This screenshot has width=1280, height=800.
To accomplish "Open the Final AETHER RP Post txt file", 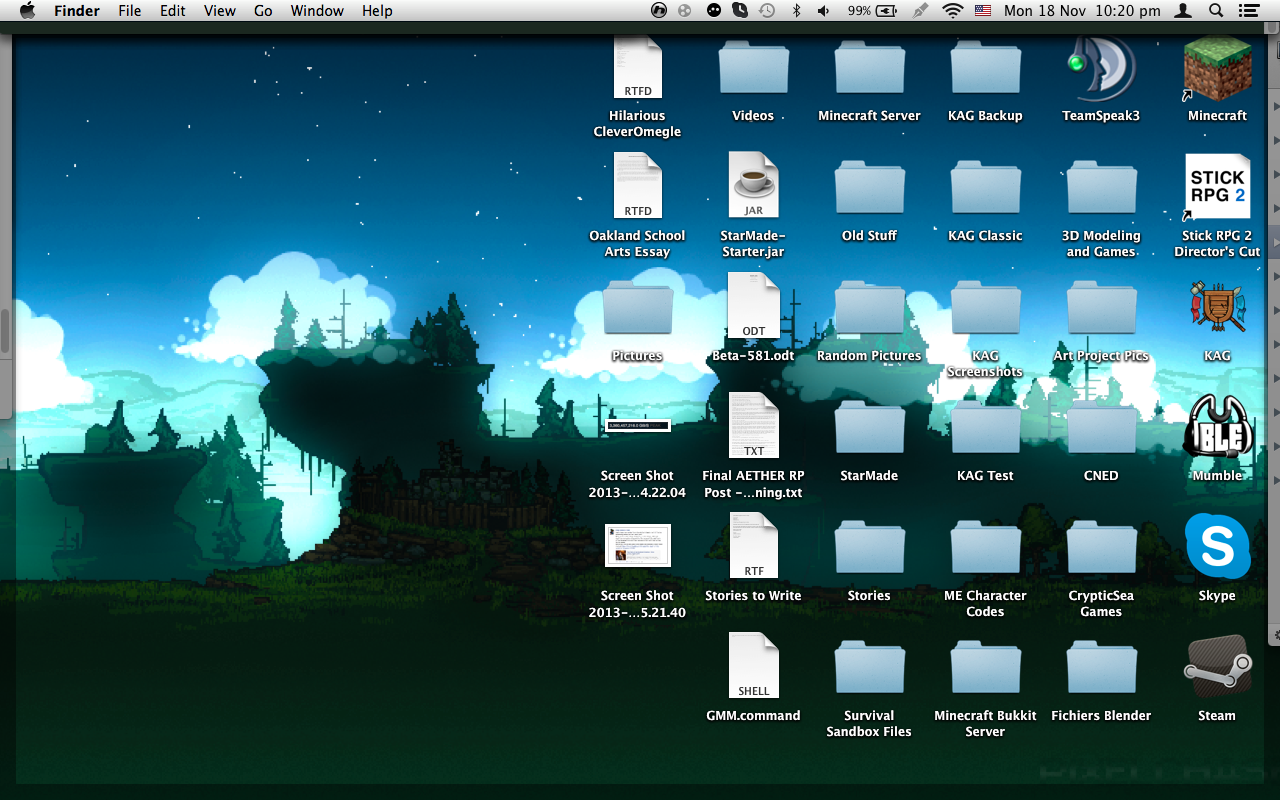I will point(753,425).
